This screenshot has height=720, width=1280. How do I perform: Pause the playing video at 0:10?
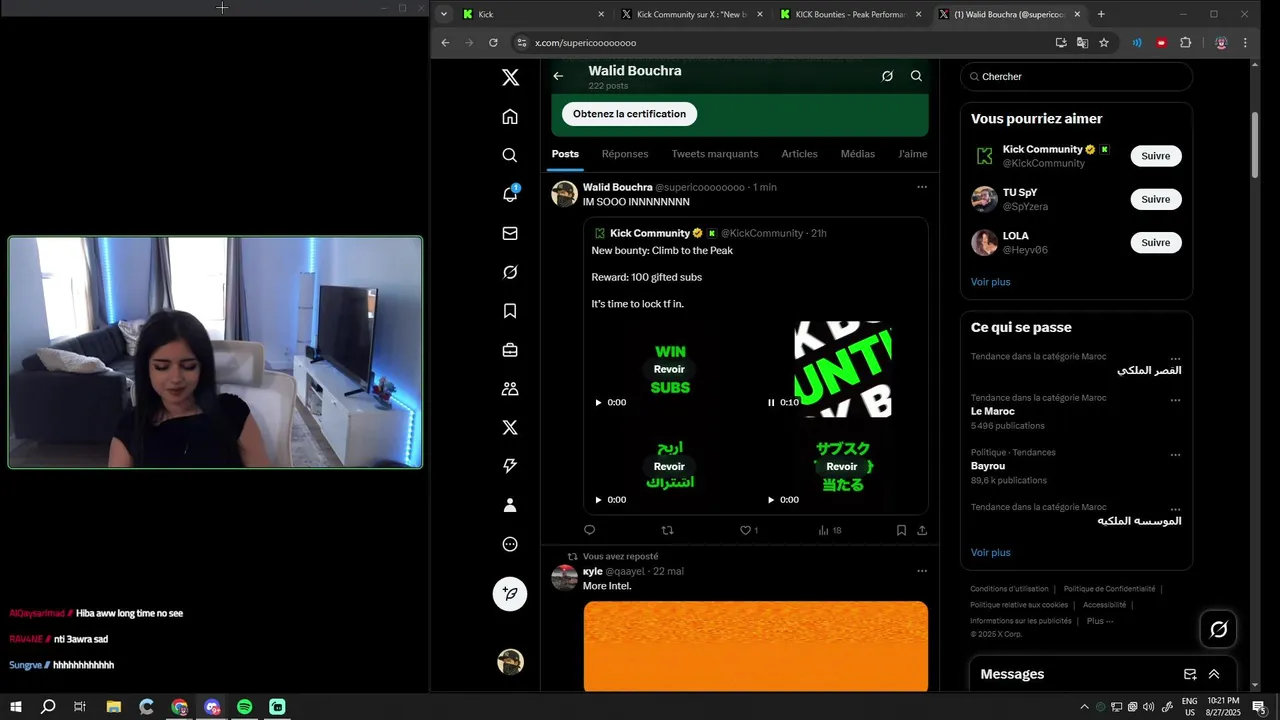click(x=771, y=402)
